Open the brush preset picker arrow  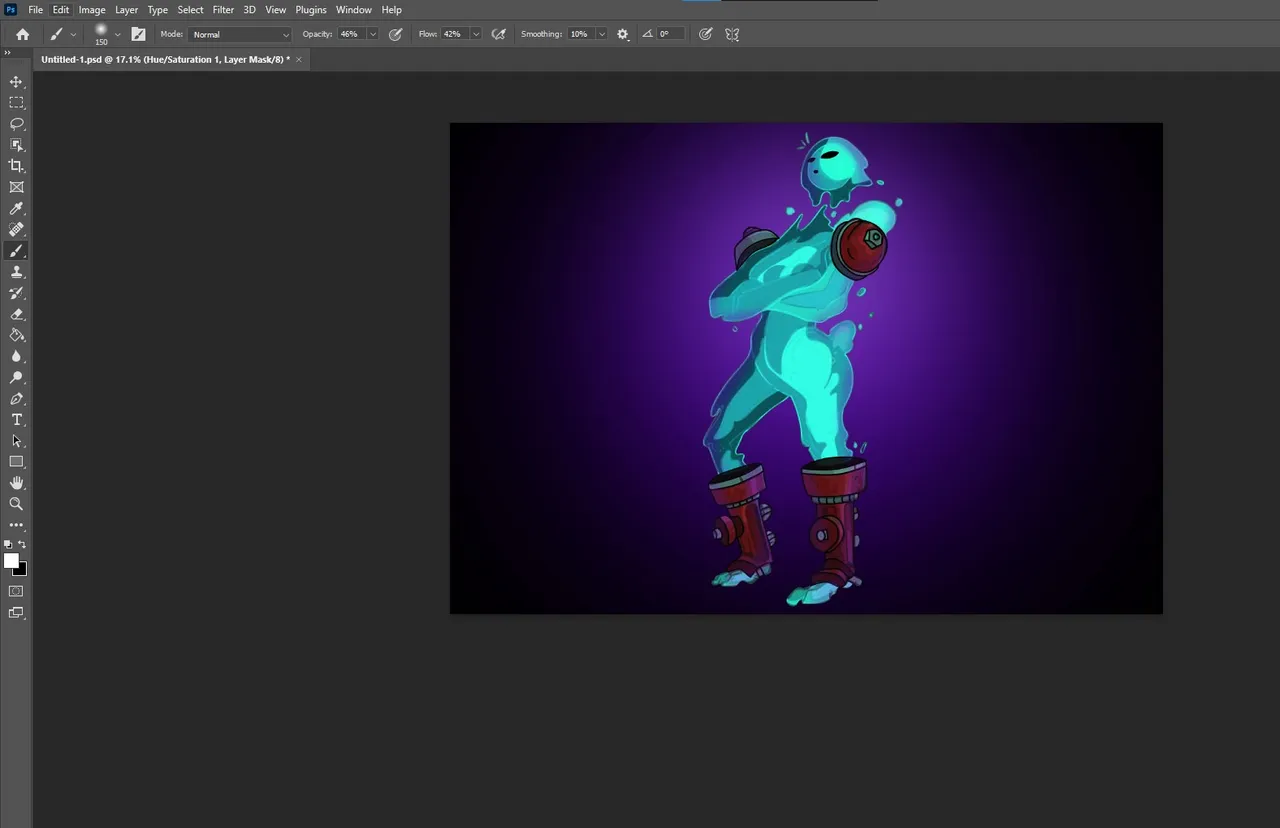coord(117,34)
